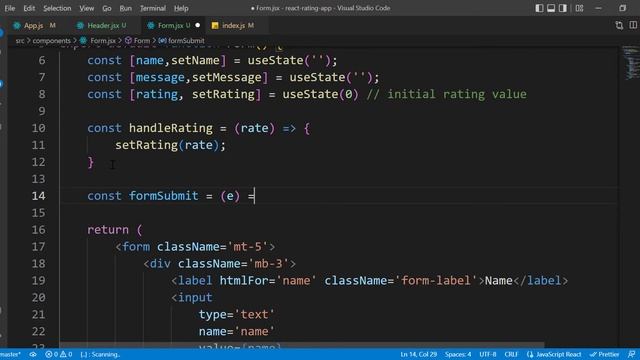Image resolution: width=640 pixels, height=360 pixels.
Task: Open the Form symbol breadcrumb
Action: click(138, 41)
